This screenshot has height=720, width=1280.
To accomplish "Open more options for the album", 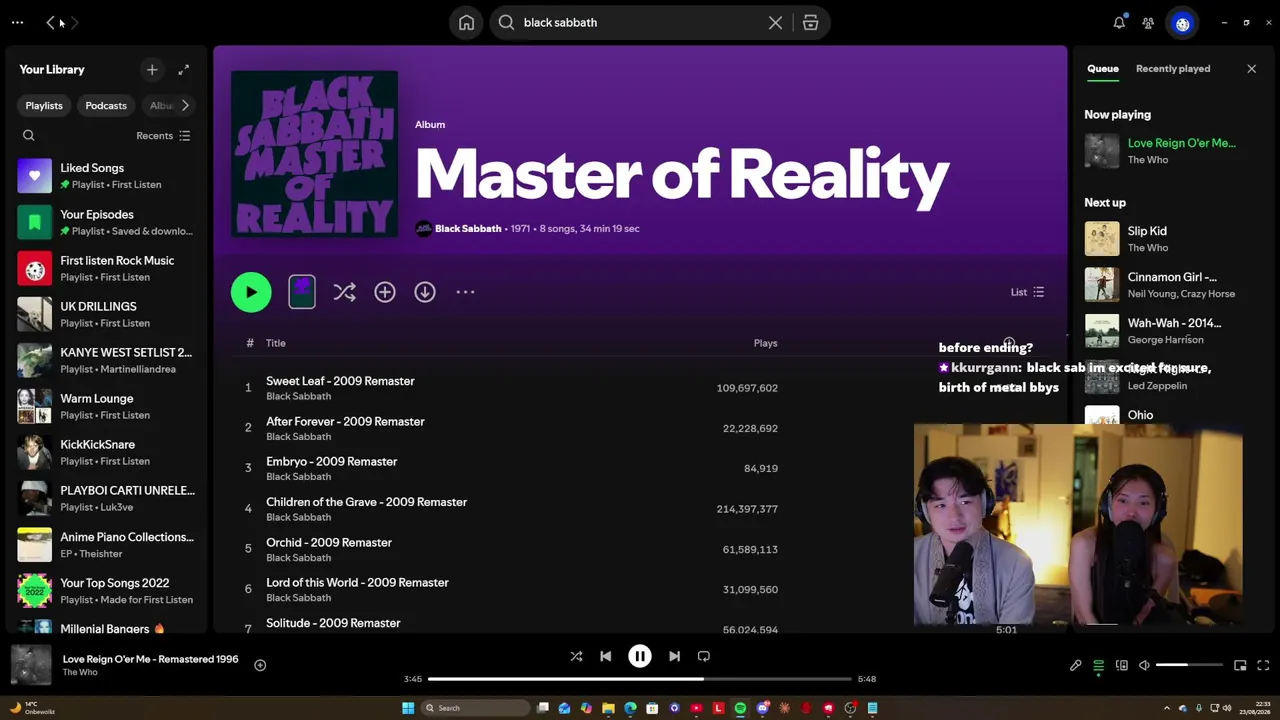I will 465,292.
